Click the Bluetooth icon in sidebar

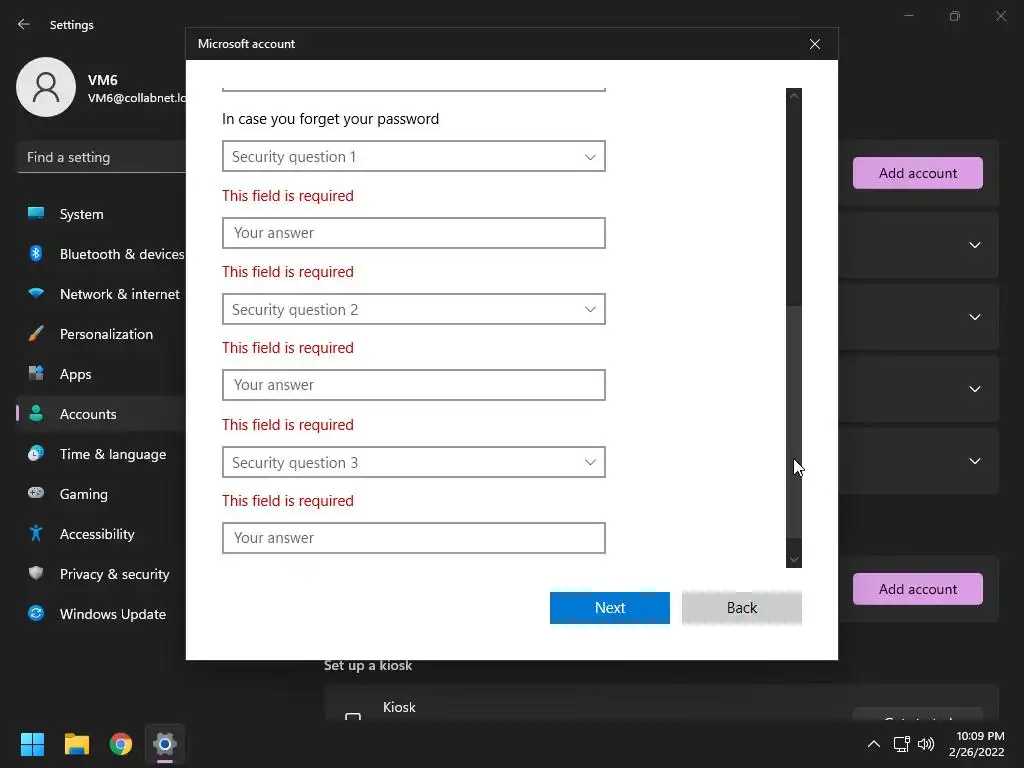click(x=36, y=253)
